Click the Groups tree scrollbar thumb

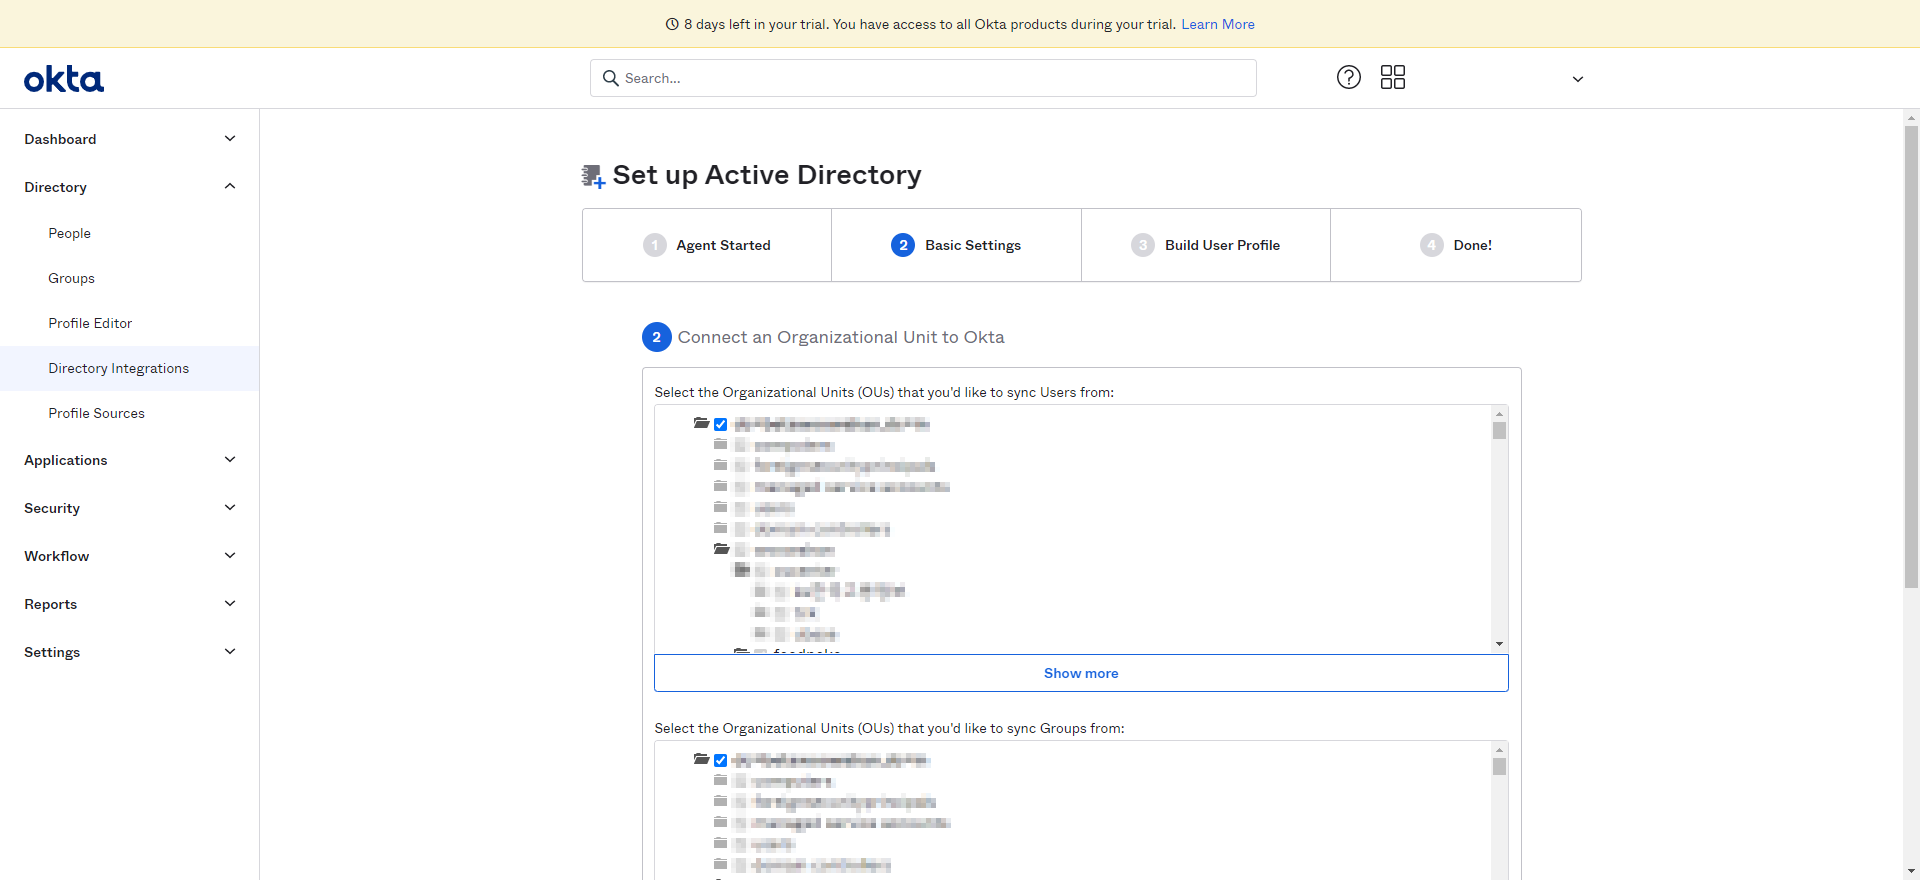(x=1499, y=767)
